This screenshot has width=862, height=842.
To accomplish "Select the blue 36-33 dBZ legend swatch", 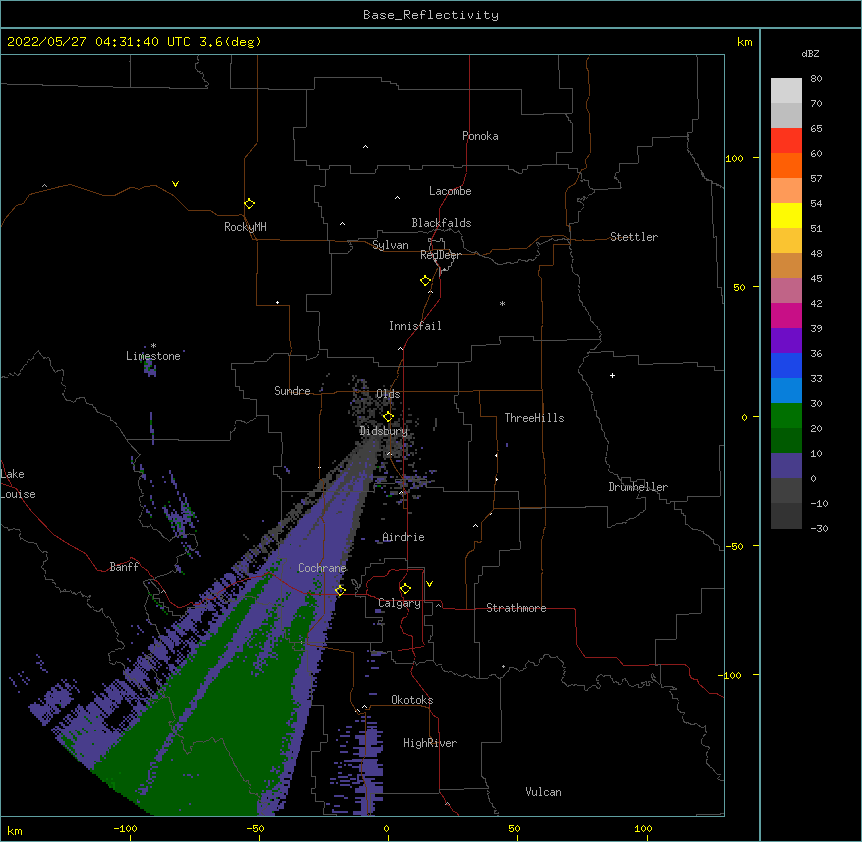I will (786, 365).
